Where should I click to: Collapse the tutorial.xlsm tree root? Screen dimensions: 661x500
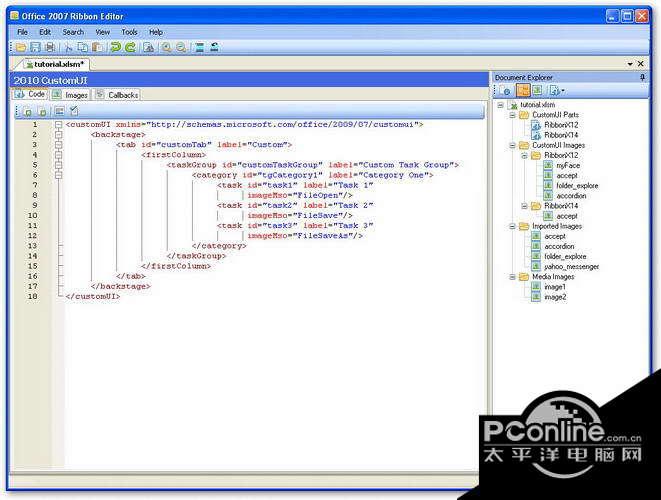tap(500, 105)
